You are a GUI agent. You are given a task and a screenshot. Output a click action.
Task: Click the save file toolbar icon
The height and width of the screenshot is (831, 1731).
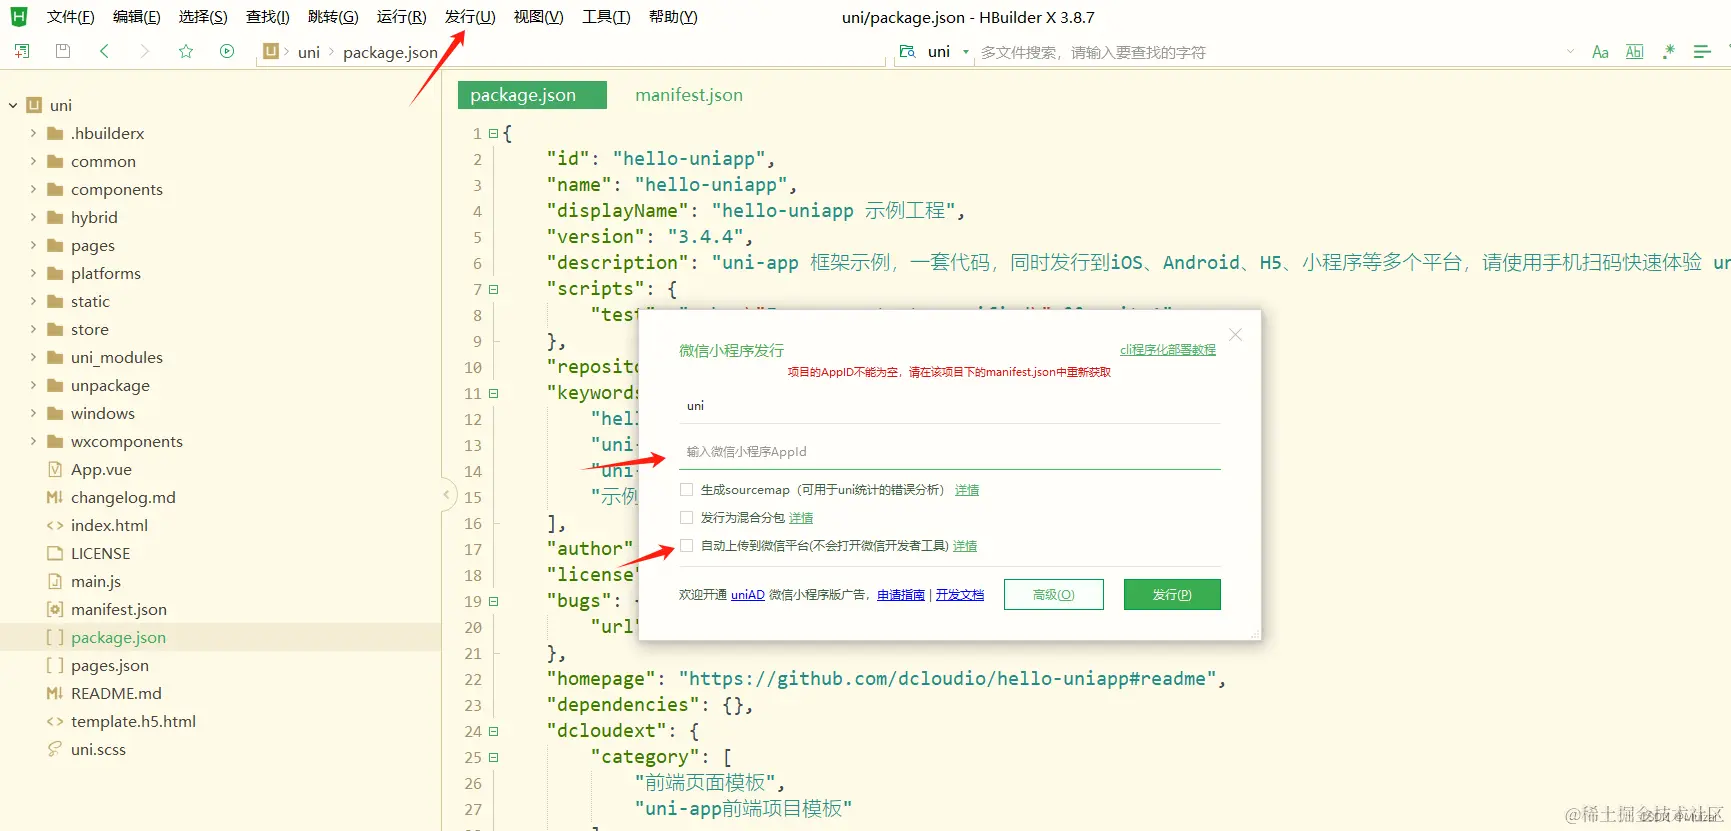click(63, 51)
